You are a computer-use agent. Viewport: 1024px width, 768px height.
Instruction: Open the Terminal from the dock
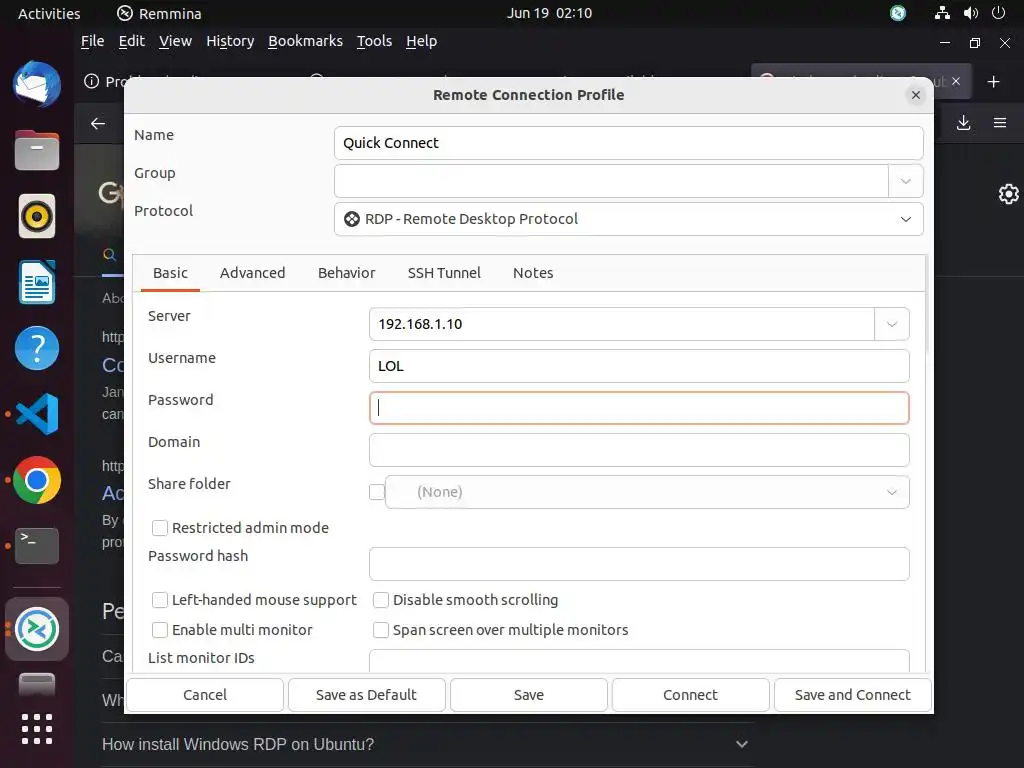pos(37,546)
